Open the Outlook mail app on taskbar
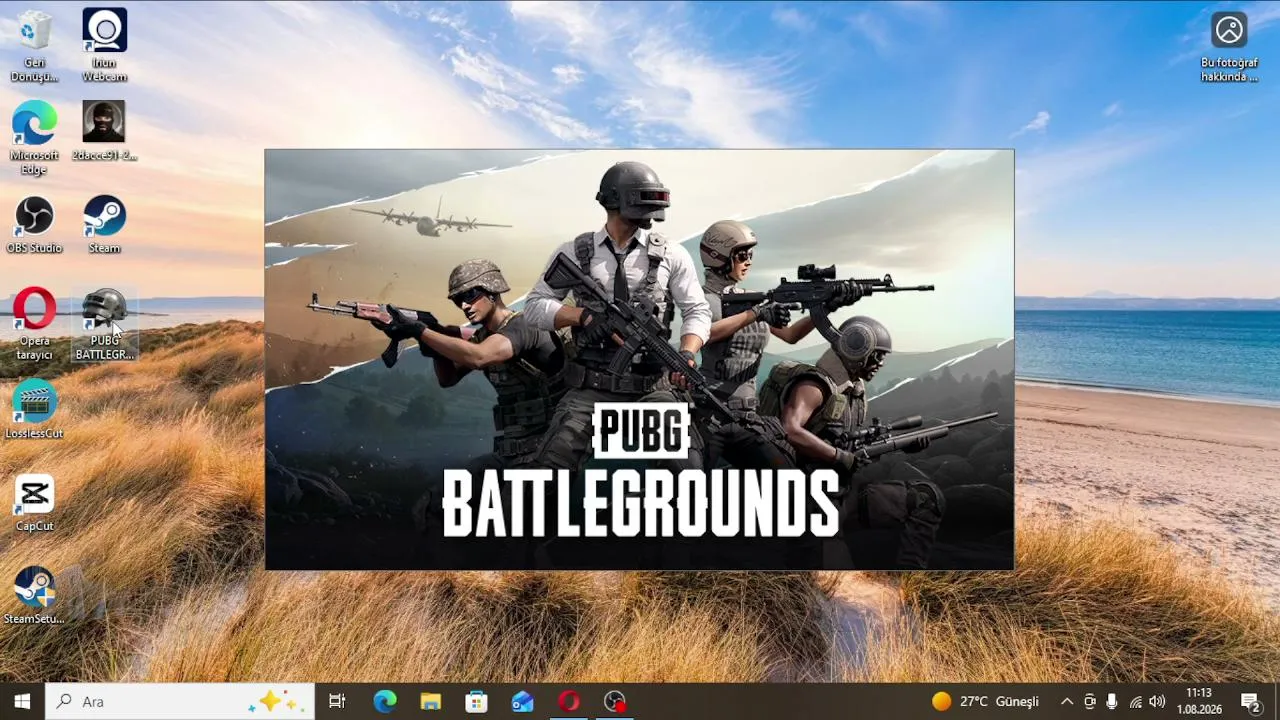1280x720 pixels. [x=522, y=701]
